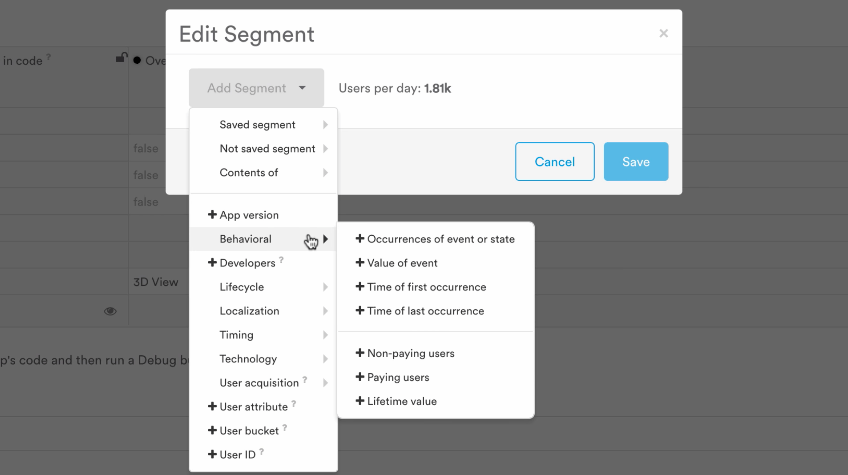
Task: Toggle the eye visibility icon in background
Action: coord(110,311)
